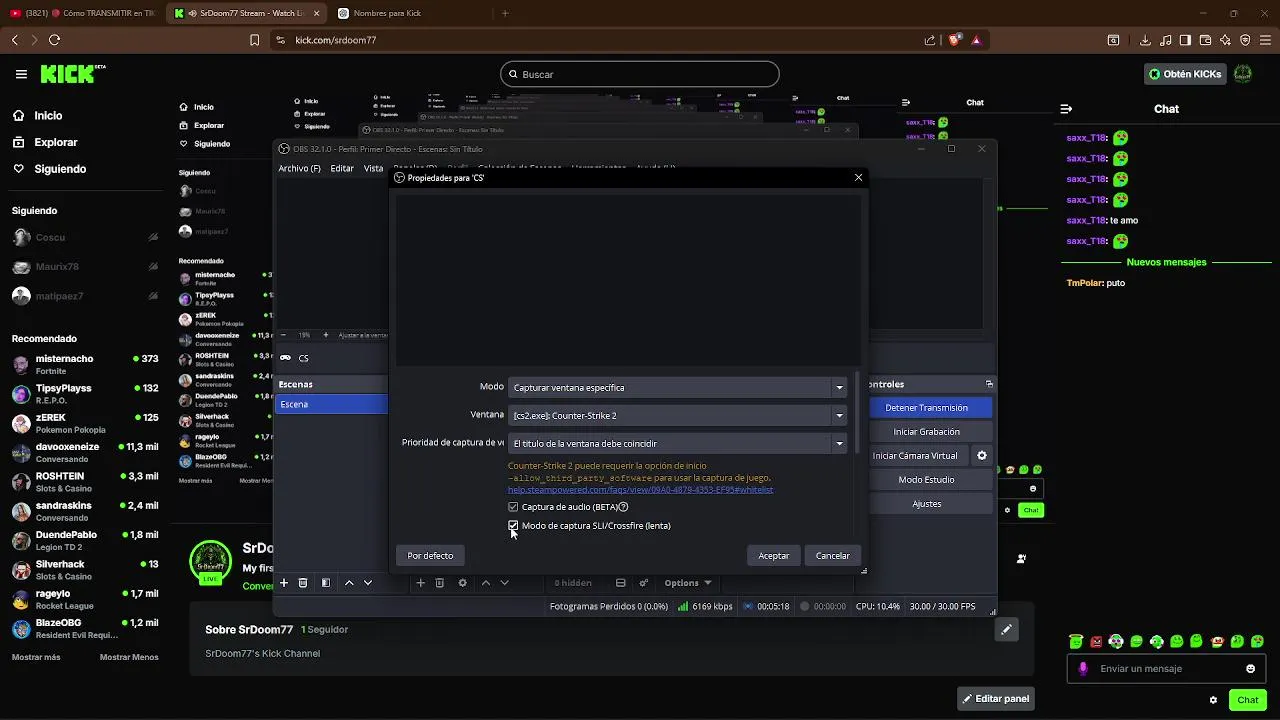Expand Mostrar más in Recomendado list
This screenshot has height=720, width=1280.
(x=36, y=657)
